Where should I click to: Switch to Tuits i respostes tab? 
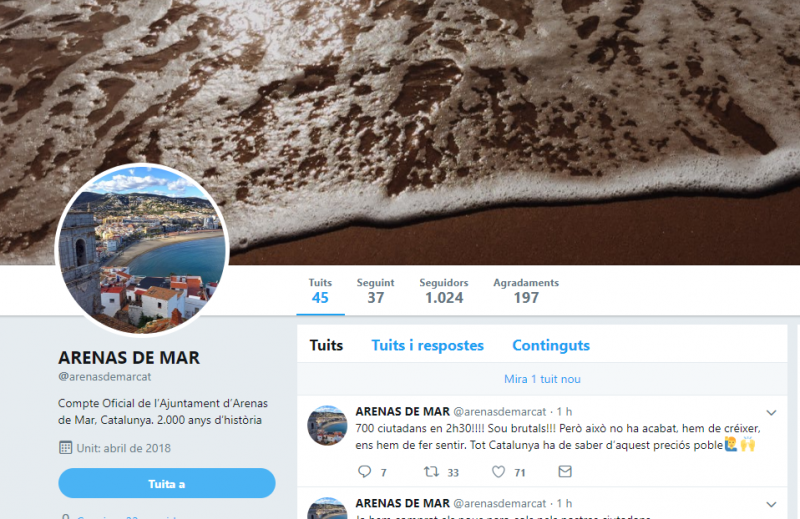(x=428, y=345)
